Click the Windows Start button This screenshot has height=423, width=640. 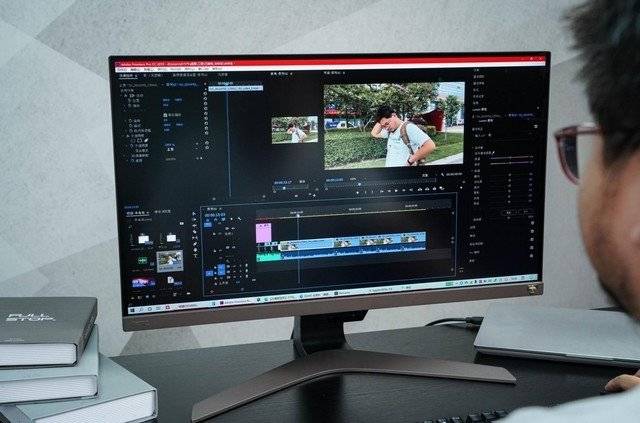[x=132, y=310]
